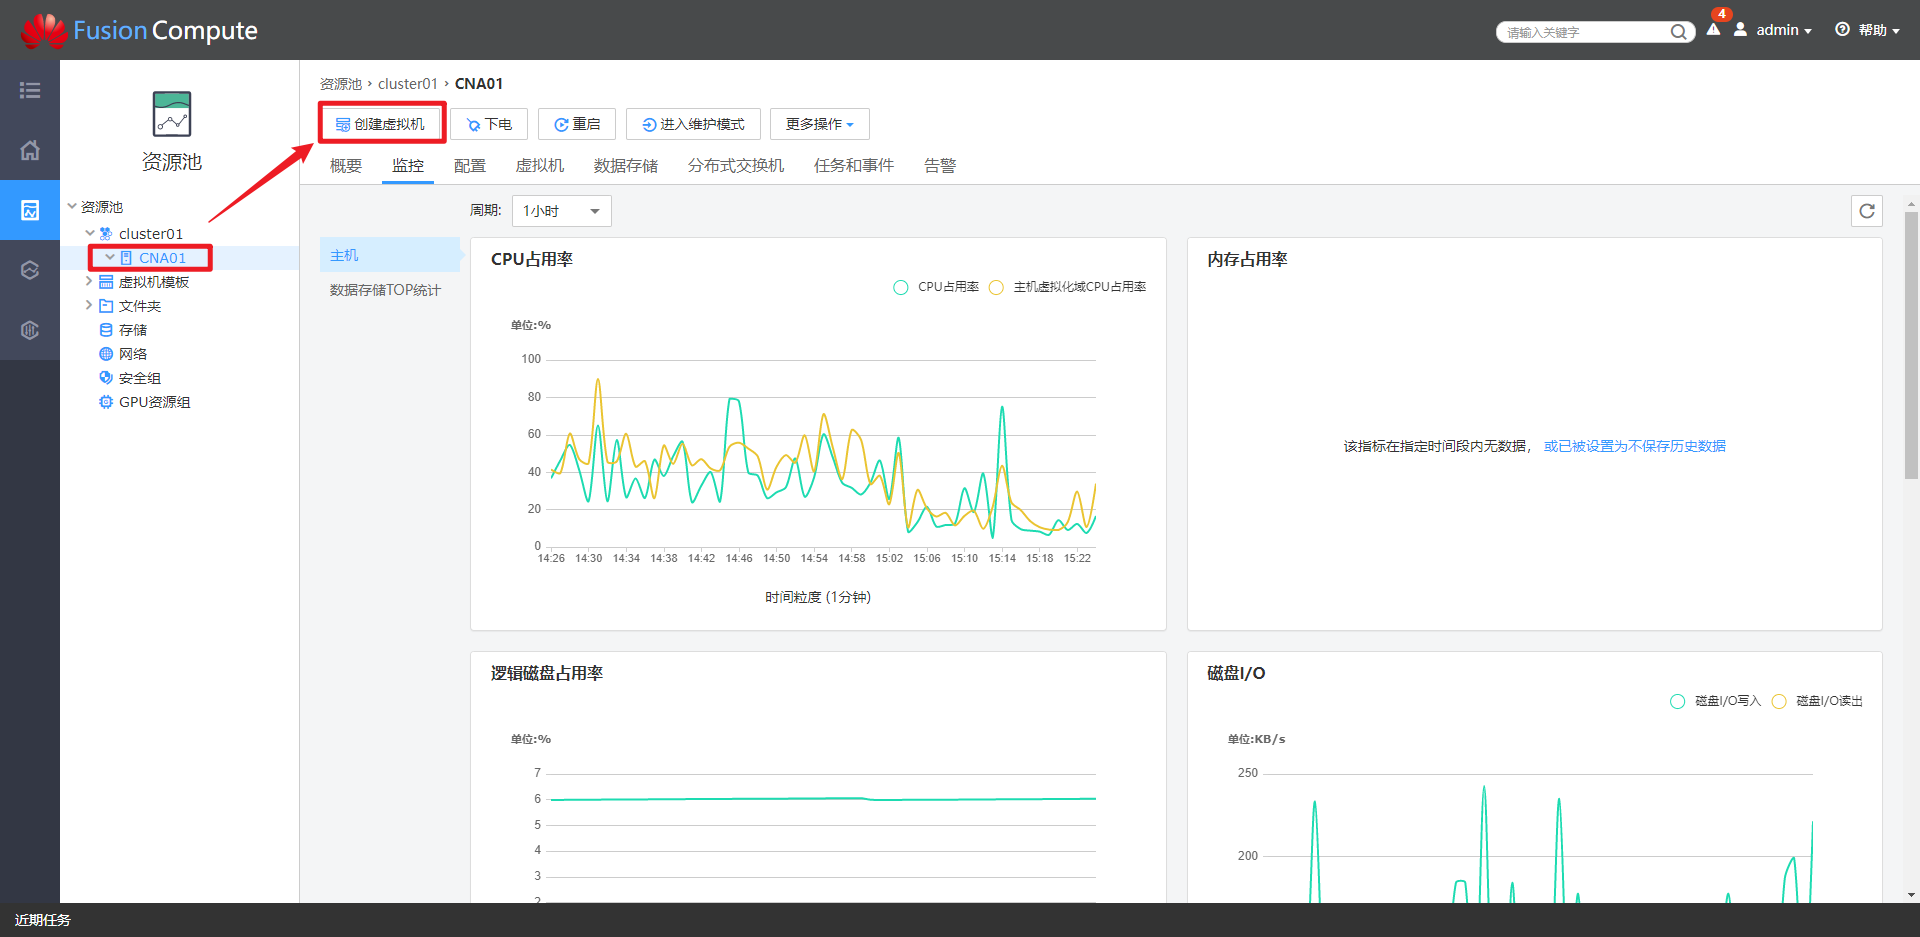
Task: Open the menu list icon in sidebar
Action: (x=30, y=90)
